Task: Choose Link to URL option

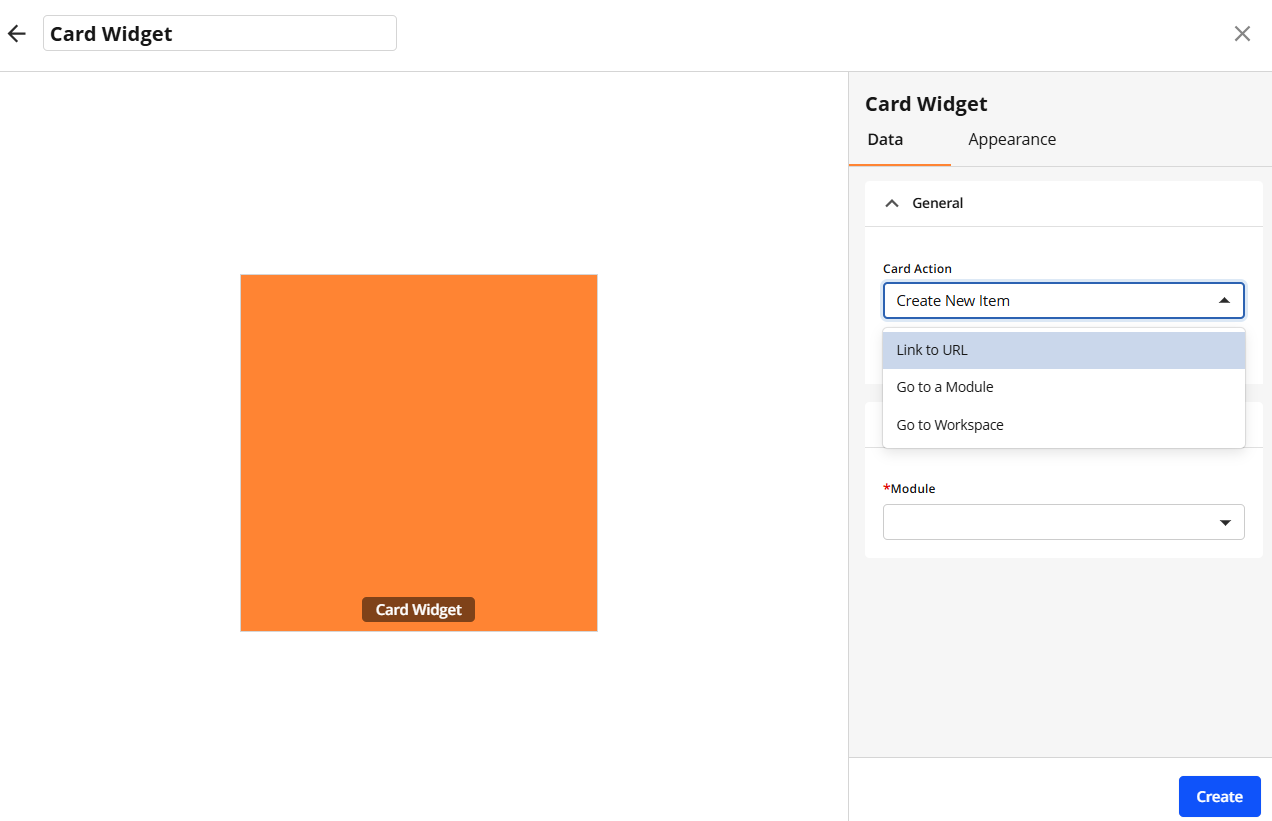Action: pos(1064,350)
